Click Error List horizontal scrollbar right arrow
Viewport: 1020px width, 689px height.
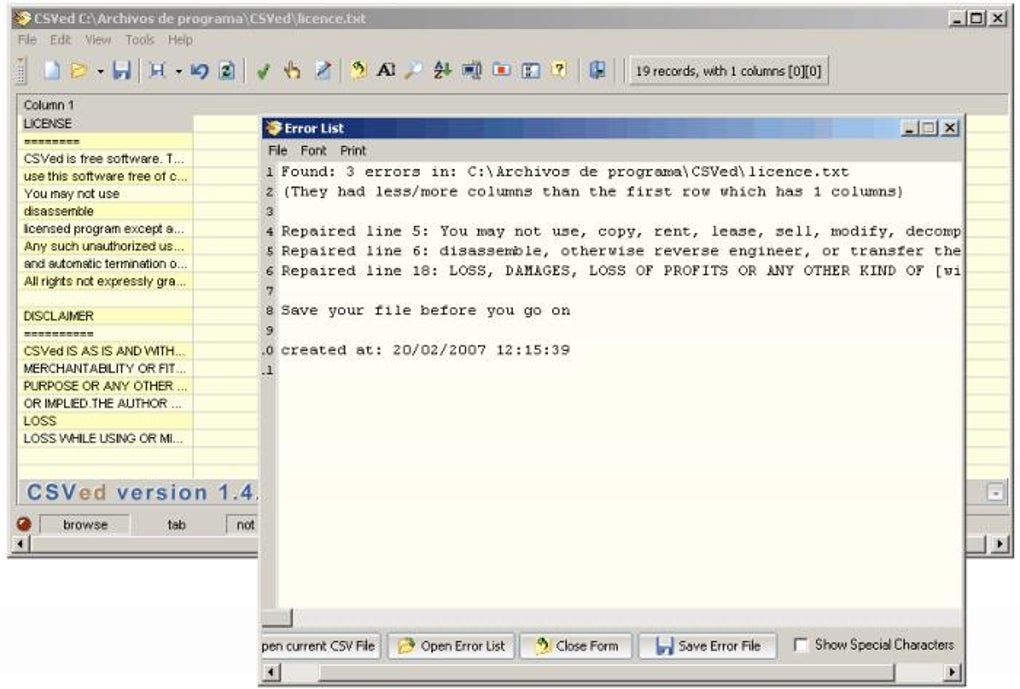click(x=952, y=672)
